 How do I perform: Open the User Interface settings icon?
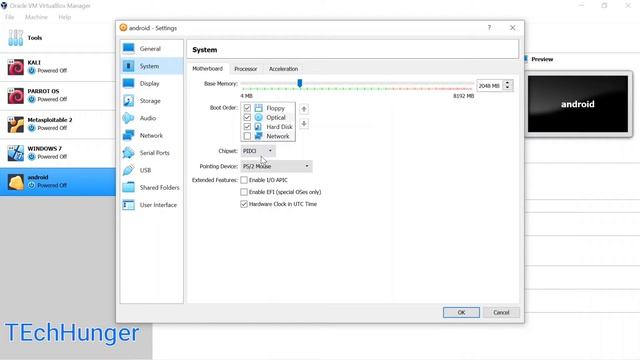pyautogui.click(x=129, y=204)
